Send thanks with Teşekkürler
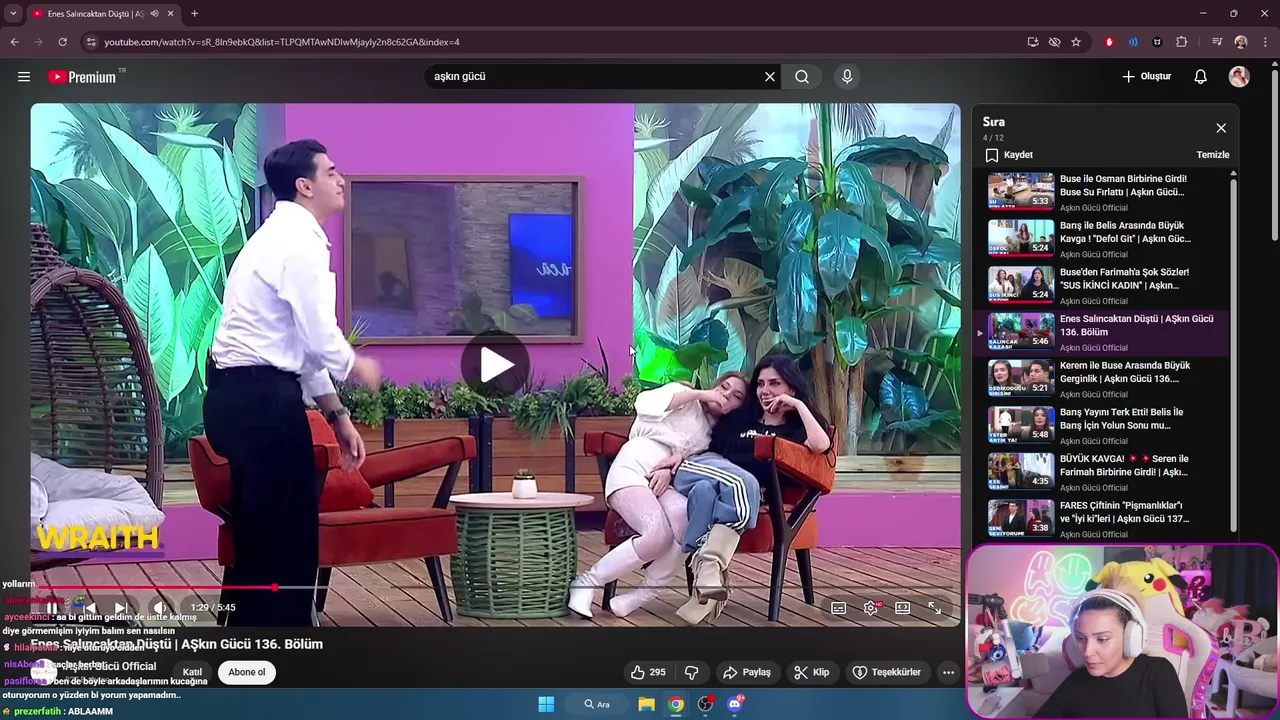 coord(887,672)
